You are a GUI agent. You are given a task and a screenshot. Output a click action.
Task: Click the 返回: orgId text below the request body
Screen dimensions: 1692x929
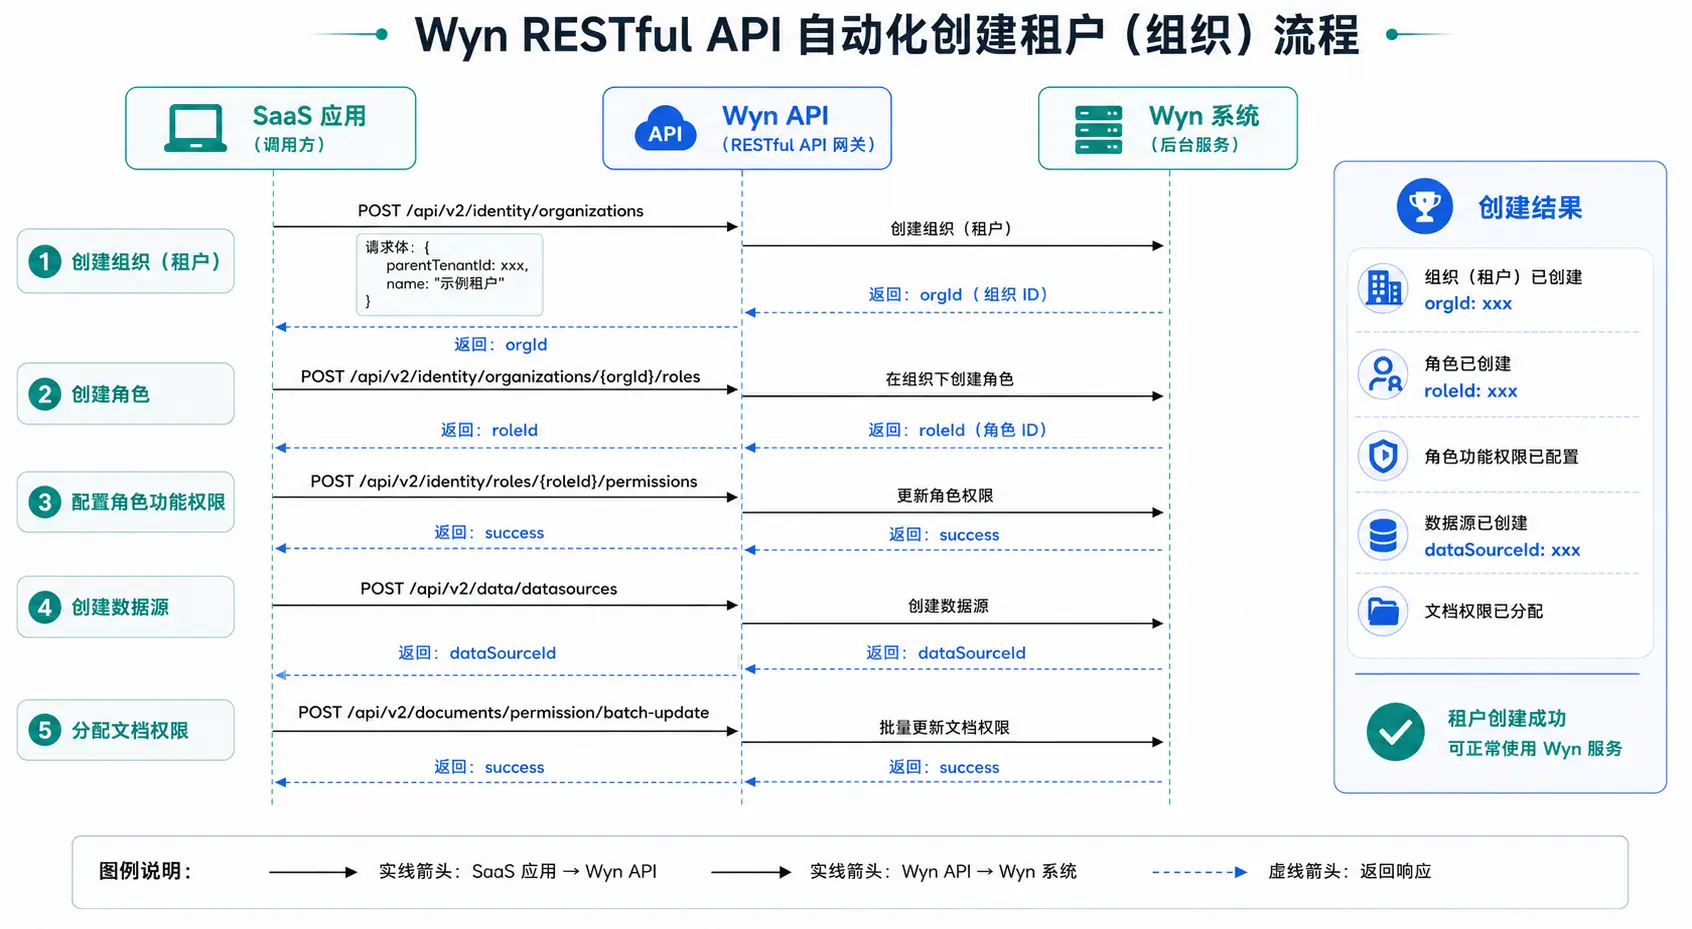point(500,345)
